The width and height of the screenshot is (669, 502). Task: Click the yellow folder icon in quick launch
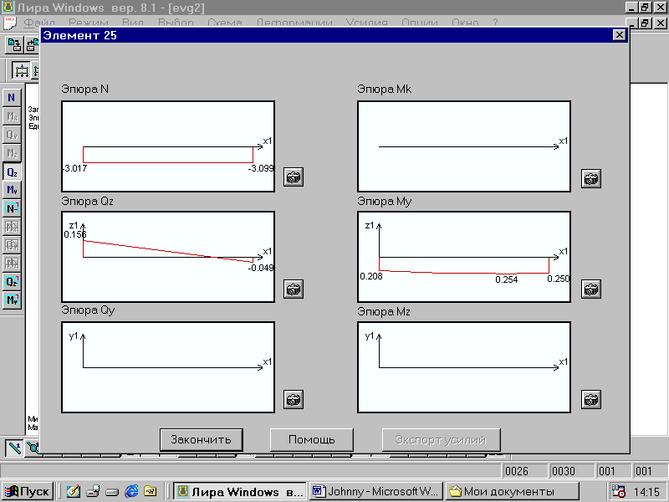click(150, 491)
